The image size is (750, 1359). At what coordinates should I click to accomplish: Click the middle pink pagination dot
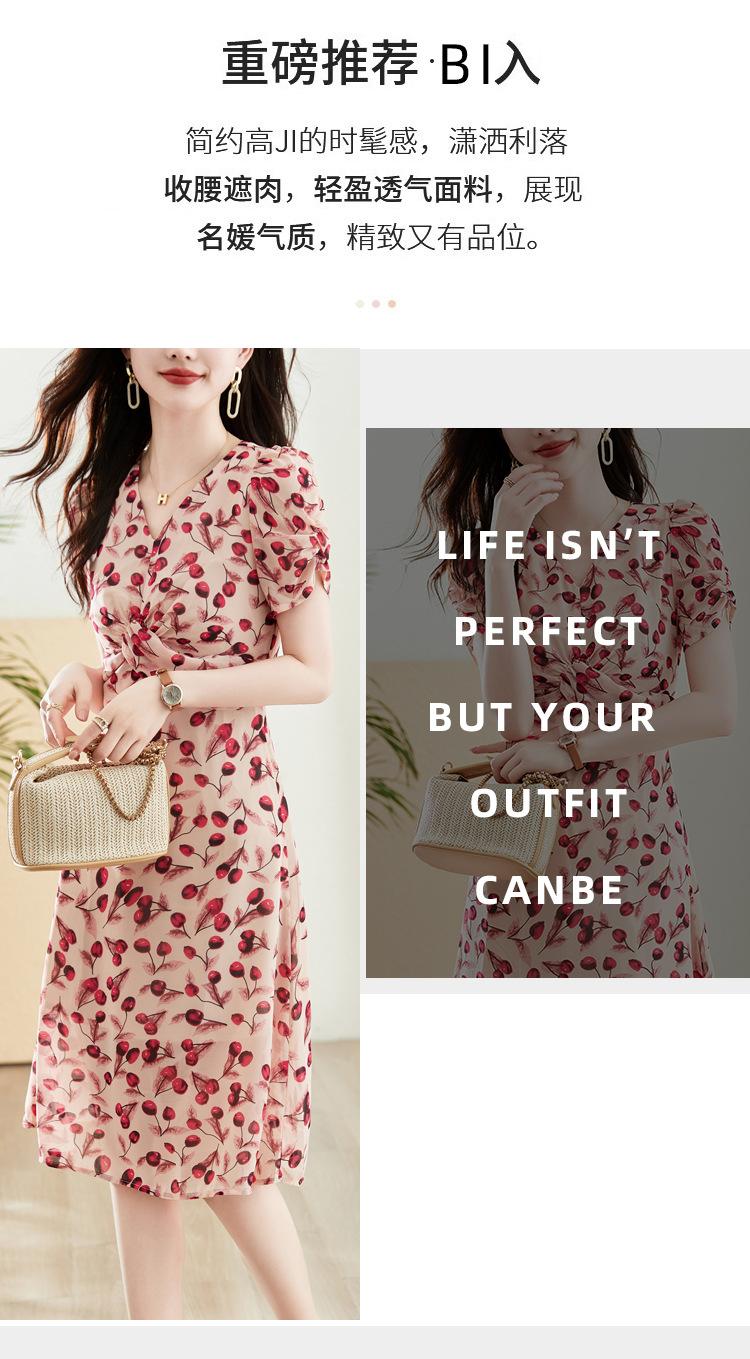(x=376, y=304)
